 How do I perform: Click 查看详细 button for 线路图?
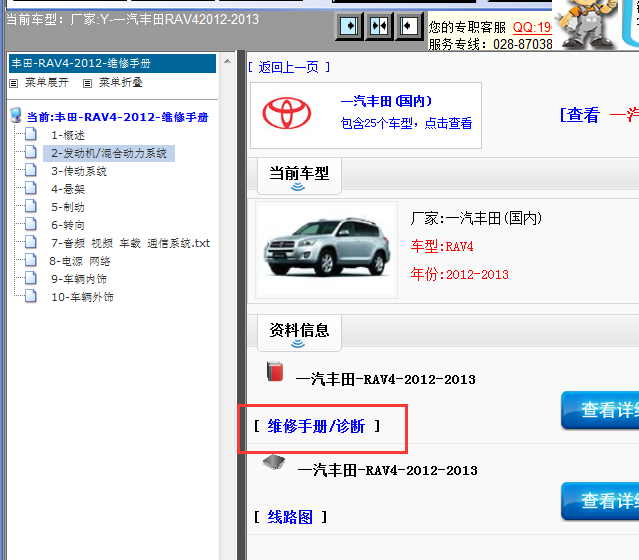coord(600,501)
